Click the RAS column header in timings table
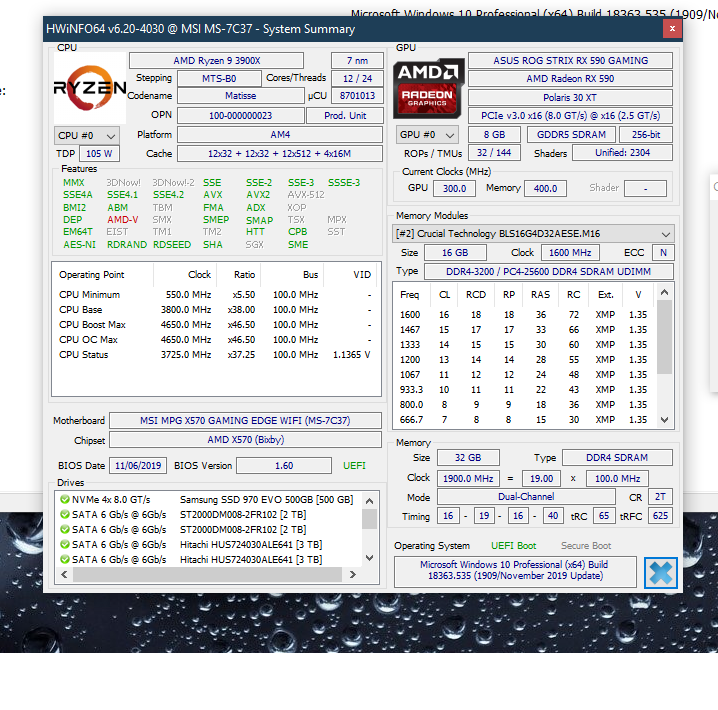Image resolution: width=718 pixels, height=710 pixels. coord(540,295)
